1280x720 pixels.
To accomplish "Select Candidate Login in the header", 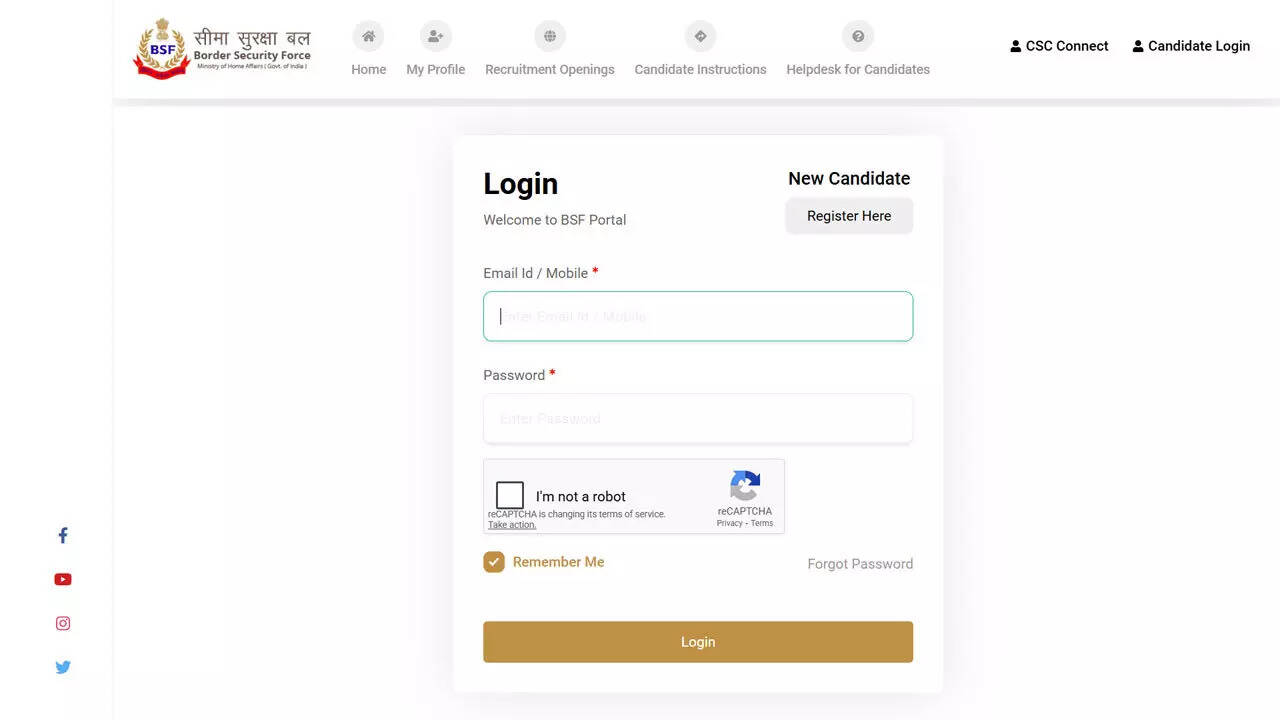I will pos(1191,46).
